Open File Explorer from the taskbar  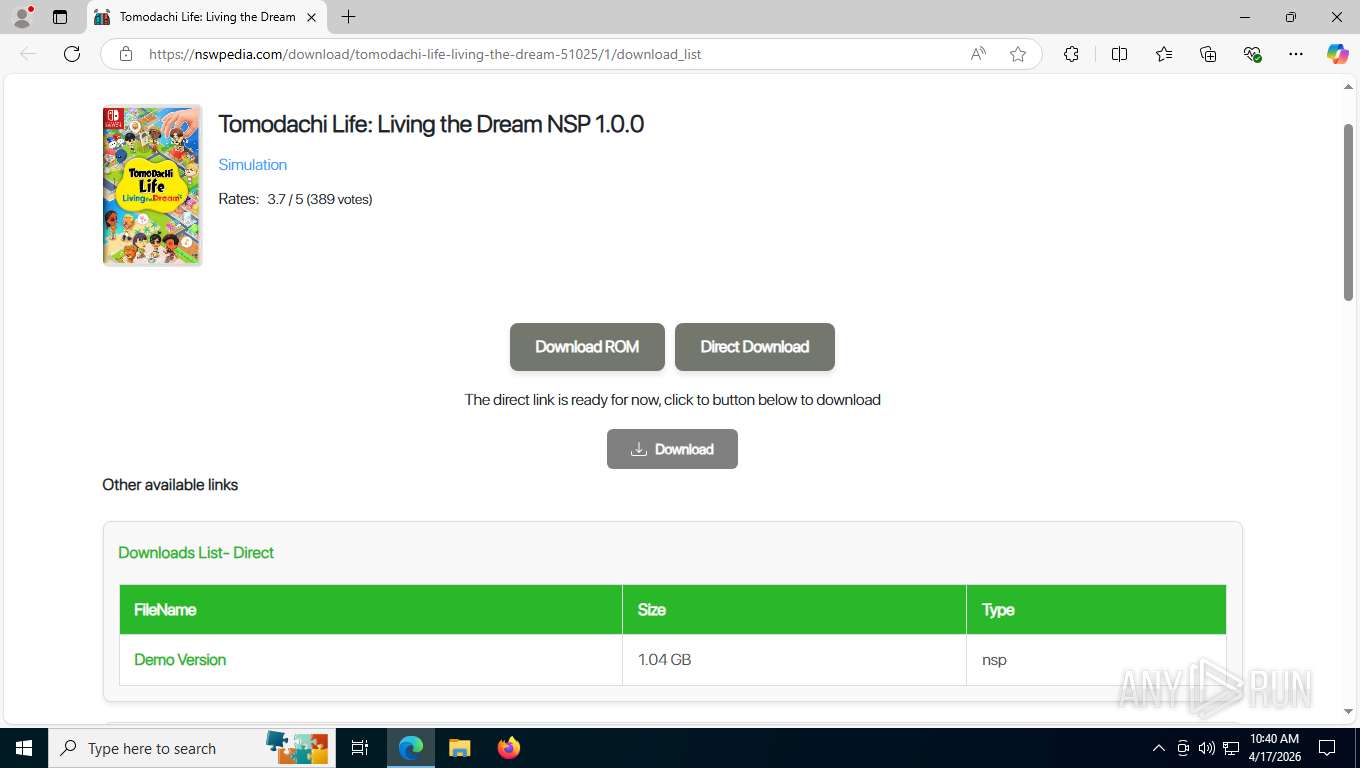pyautogui.click(x=459, y=748)
